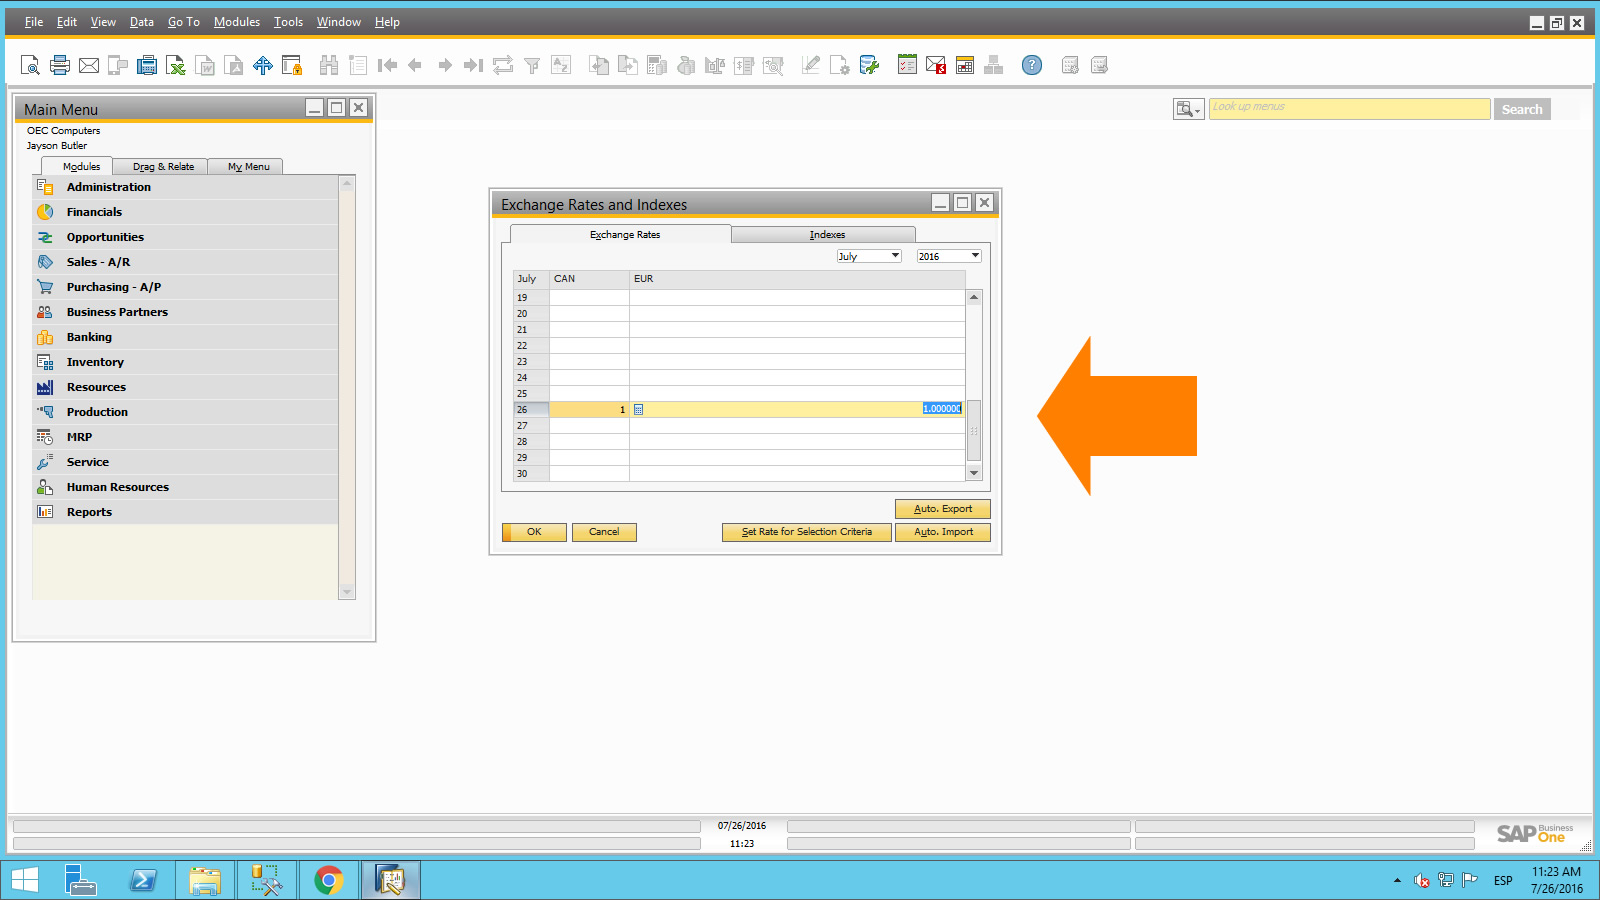Click the calculator icon in row 26
This screenshot has height=900, width=1600.
(639, 409)
